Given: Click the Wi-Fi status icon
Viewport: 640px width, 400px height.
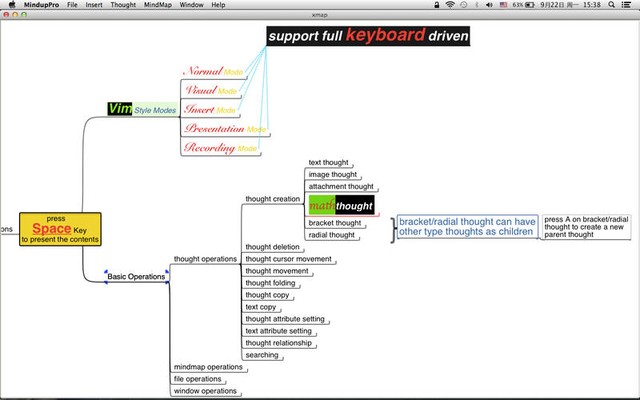Looking at the screenshot, I should click(x=449, y=5).
